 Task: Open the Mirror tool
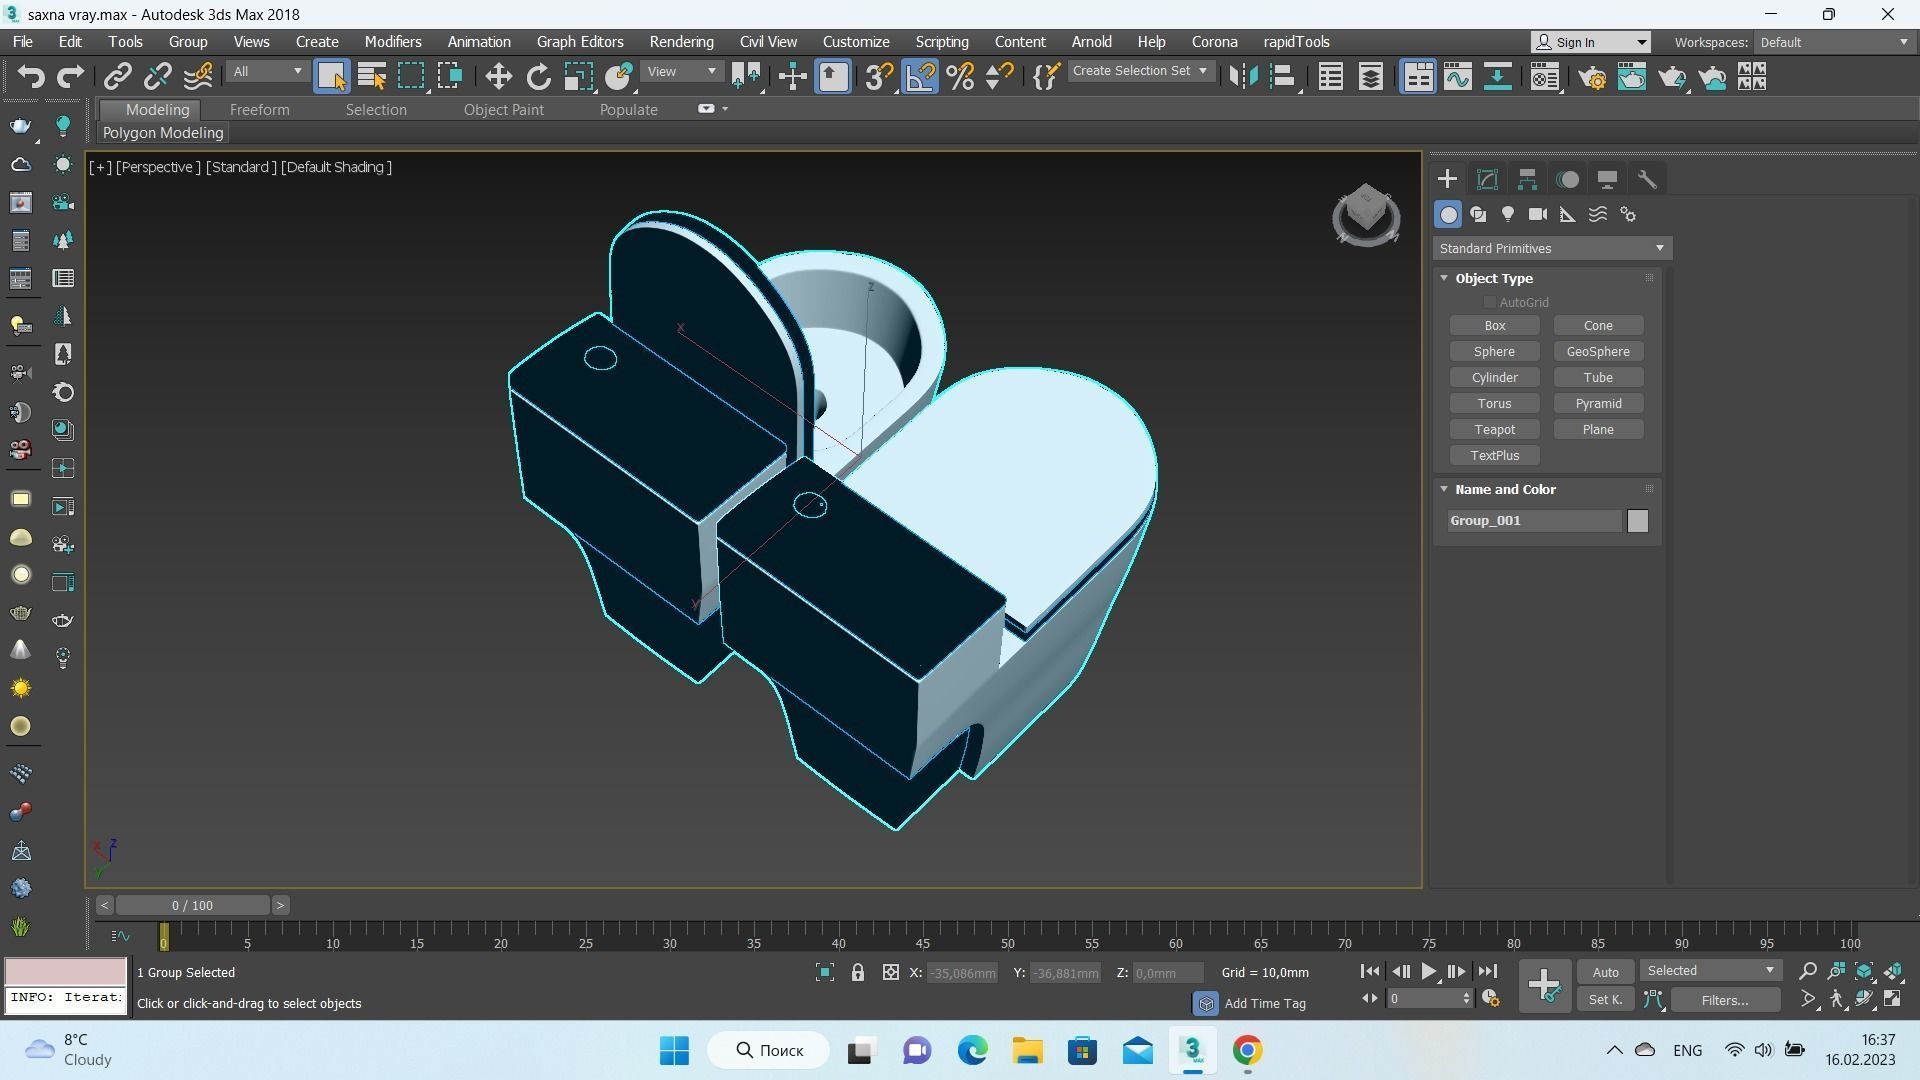pyautogui.click(x=1243, y=77)
